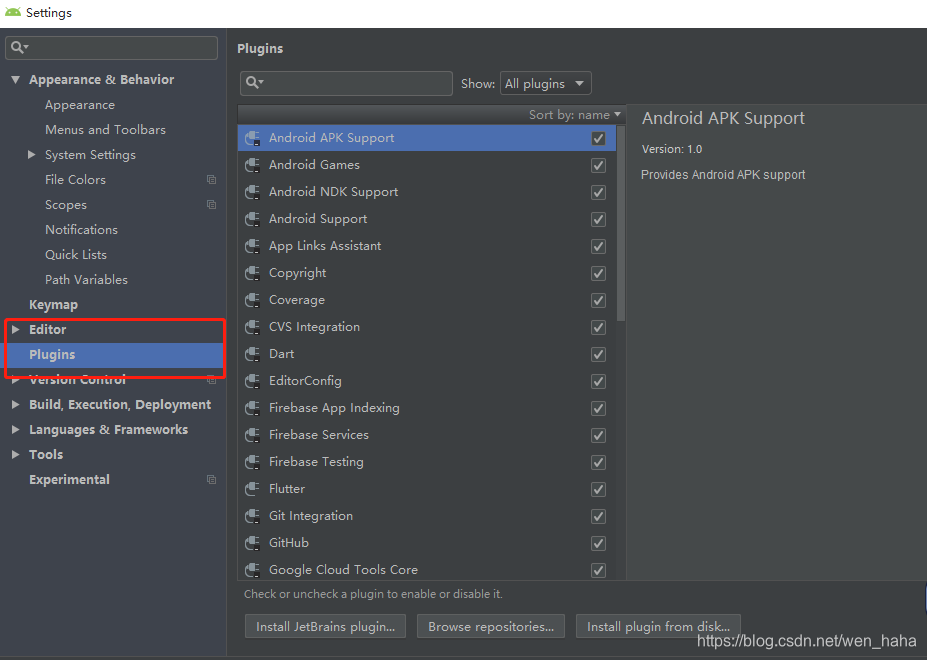Image resolution: width=927 pixels, height=660 pixels.
Task: Click the Google Cloud Tools Core plugin icon
Action: coord(252,570)
